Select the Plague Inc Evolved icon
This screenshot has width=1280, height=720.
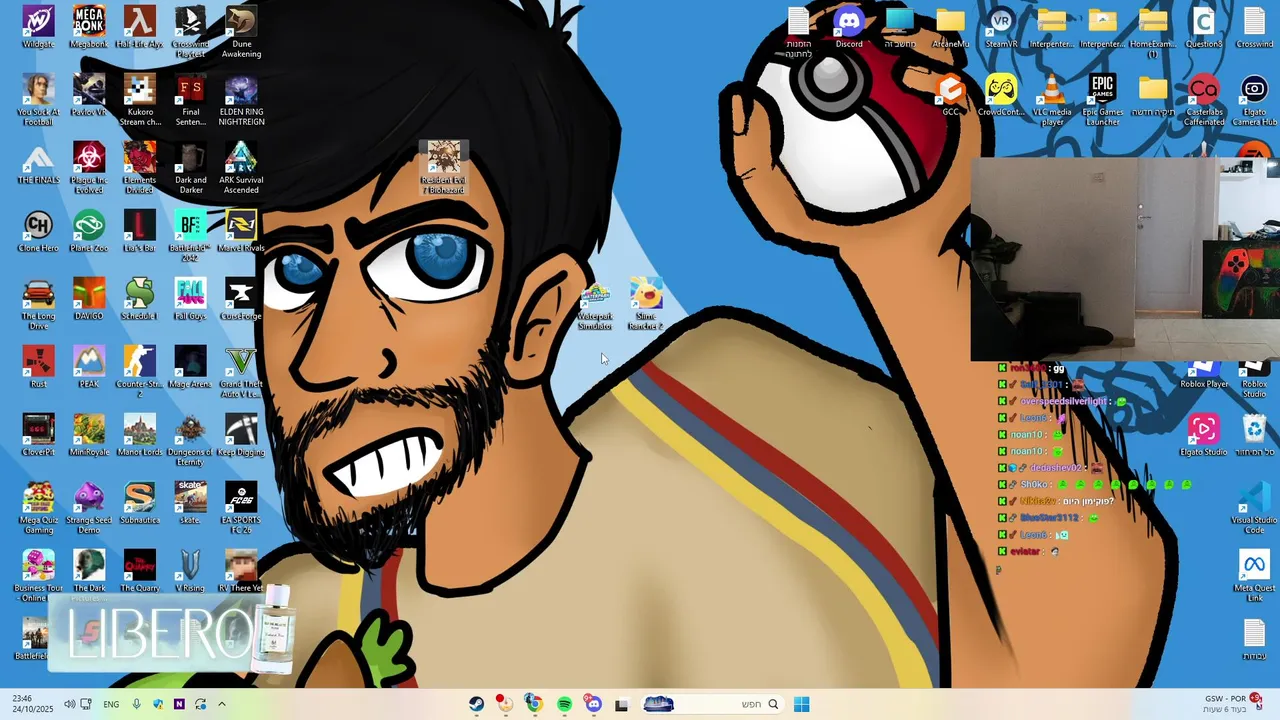point(89,167)
